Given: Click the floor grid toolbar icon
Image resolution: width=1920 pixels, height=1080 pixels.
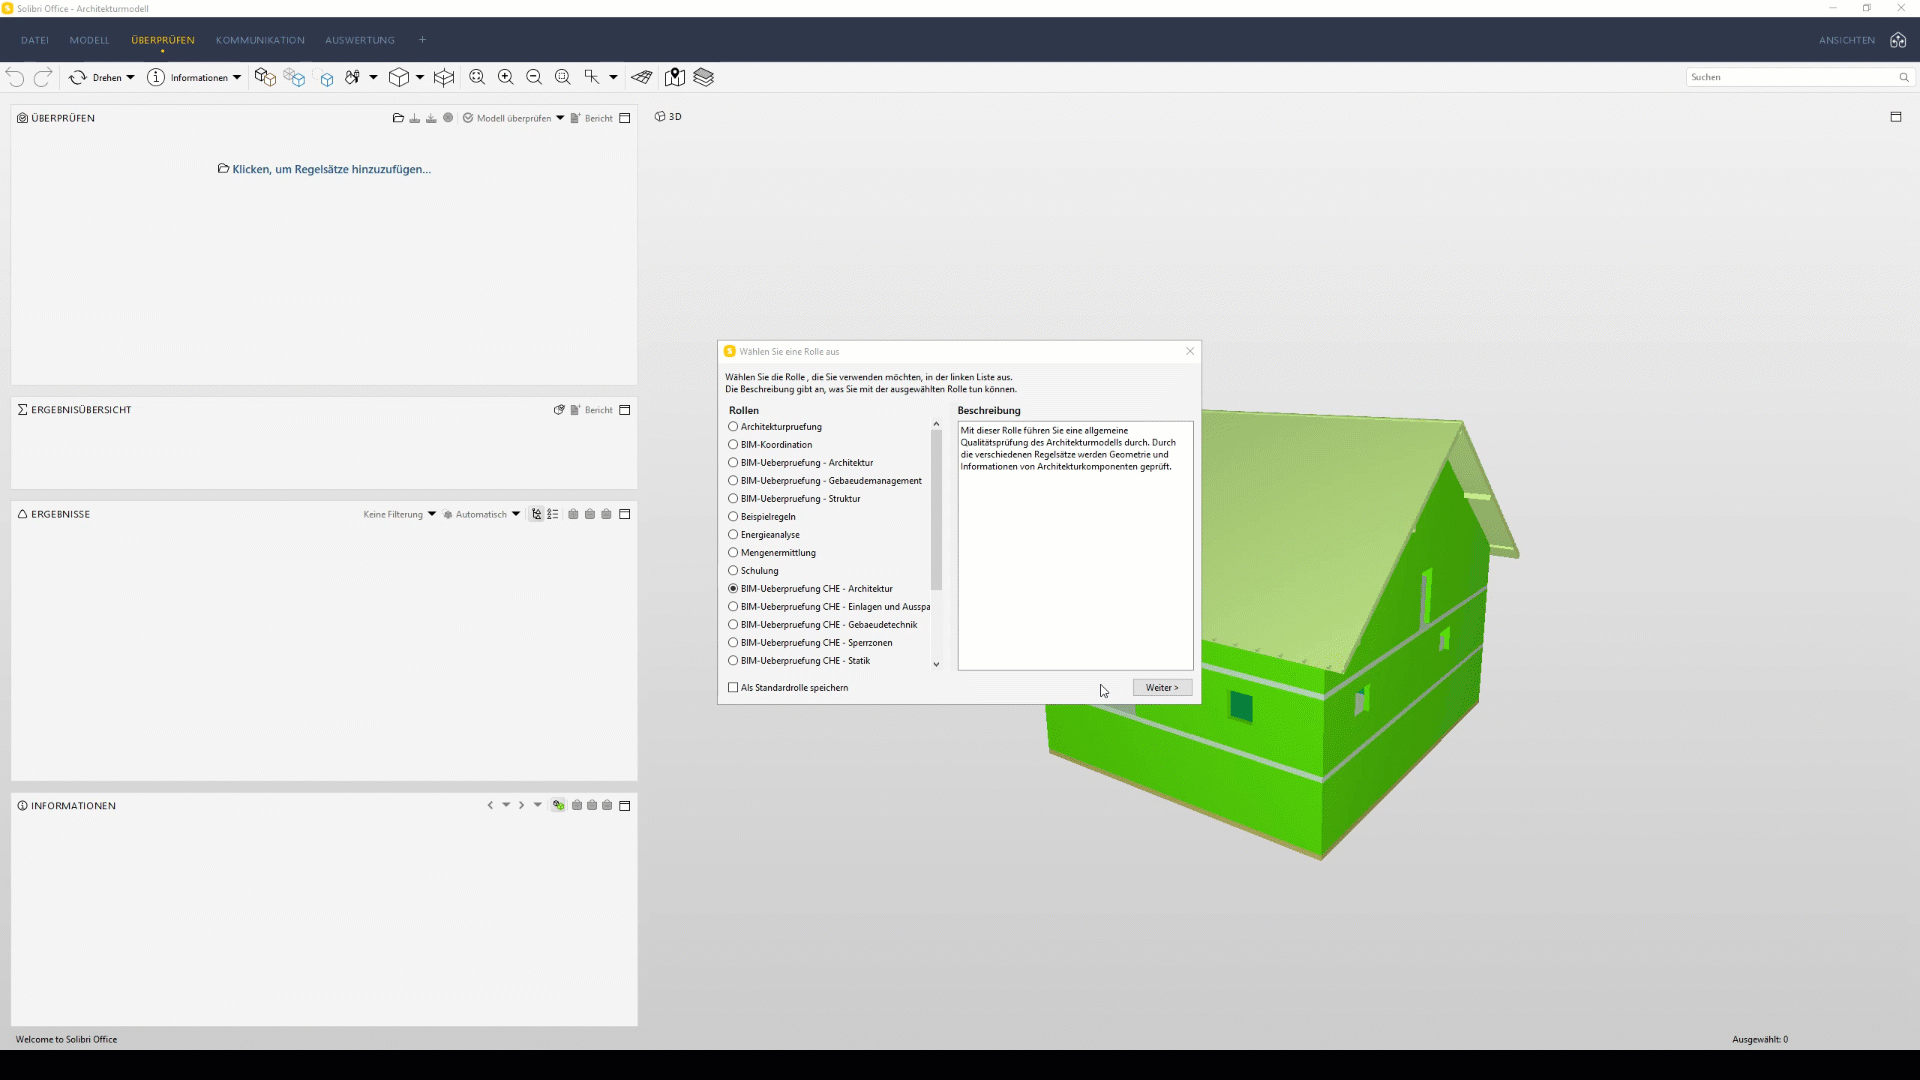Looking at the screenshot, I should tap(642, 77).
